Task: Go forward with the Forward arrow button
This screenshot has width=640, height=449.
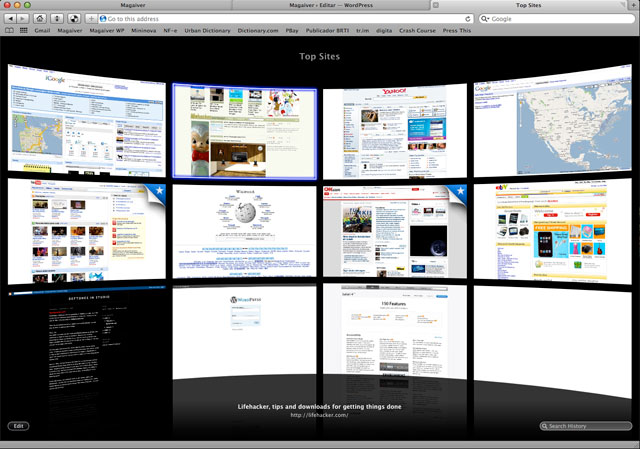Action: click(x=23, y=19)
